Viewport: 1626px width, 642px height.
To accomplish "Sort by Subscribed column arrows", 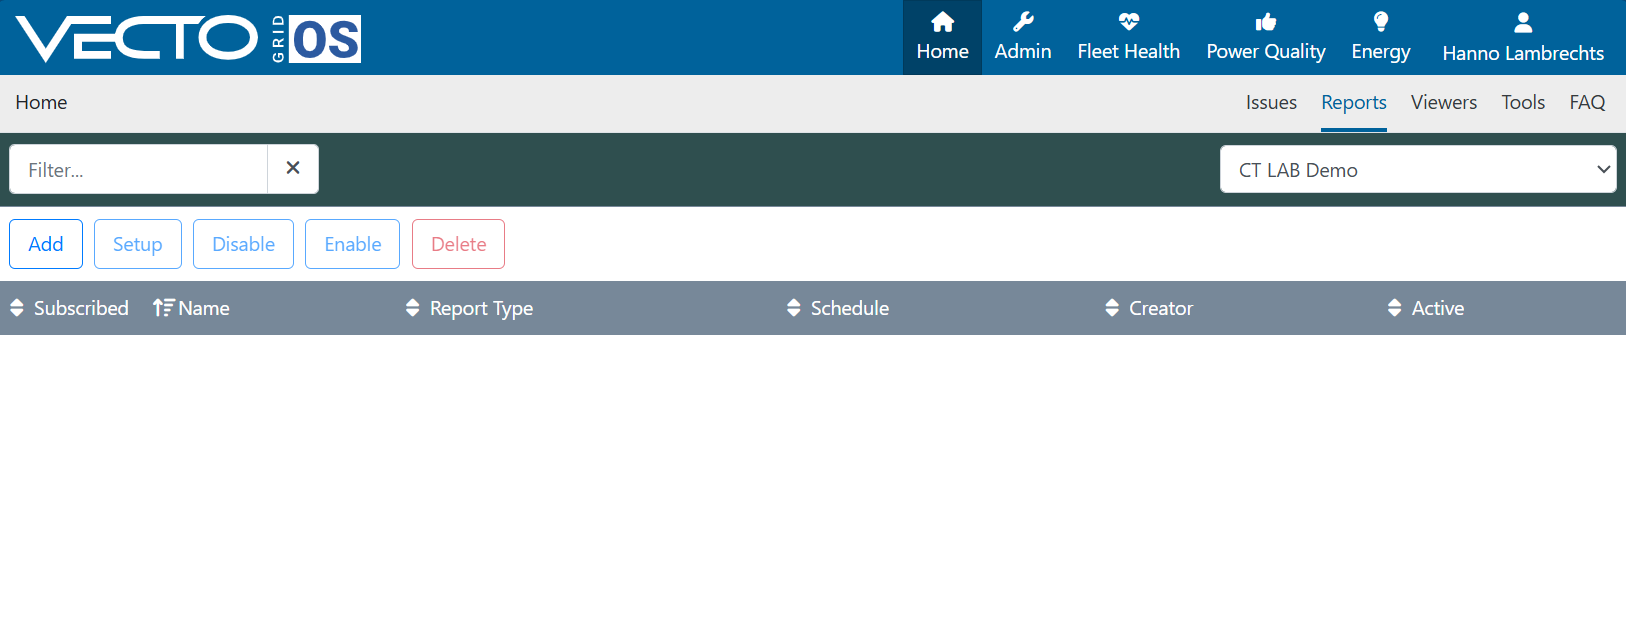I will tap(17, 308).
